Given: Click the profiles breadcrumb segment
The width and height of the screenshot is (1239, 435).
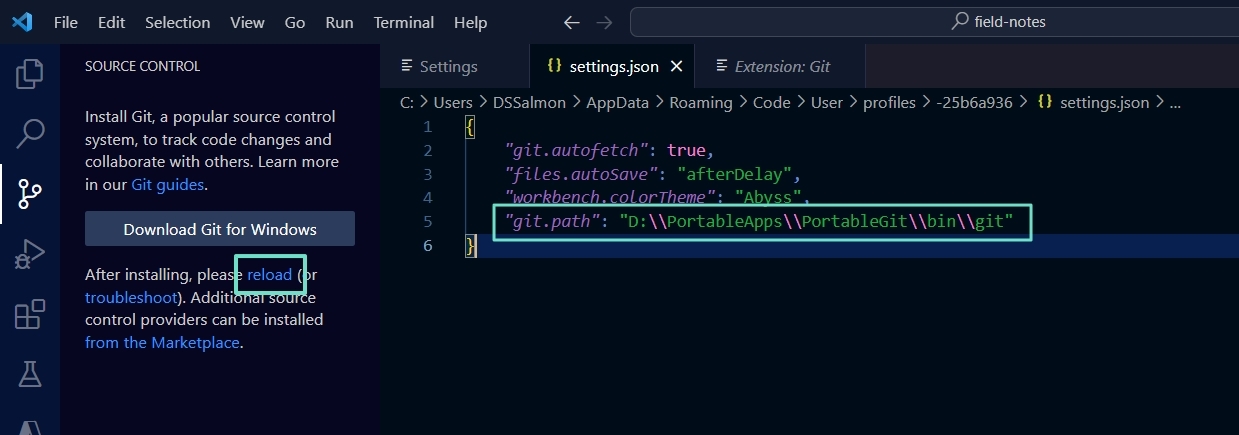Looking at the screenshot, I should [x=889, y=102].
